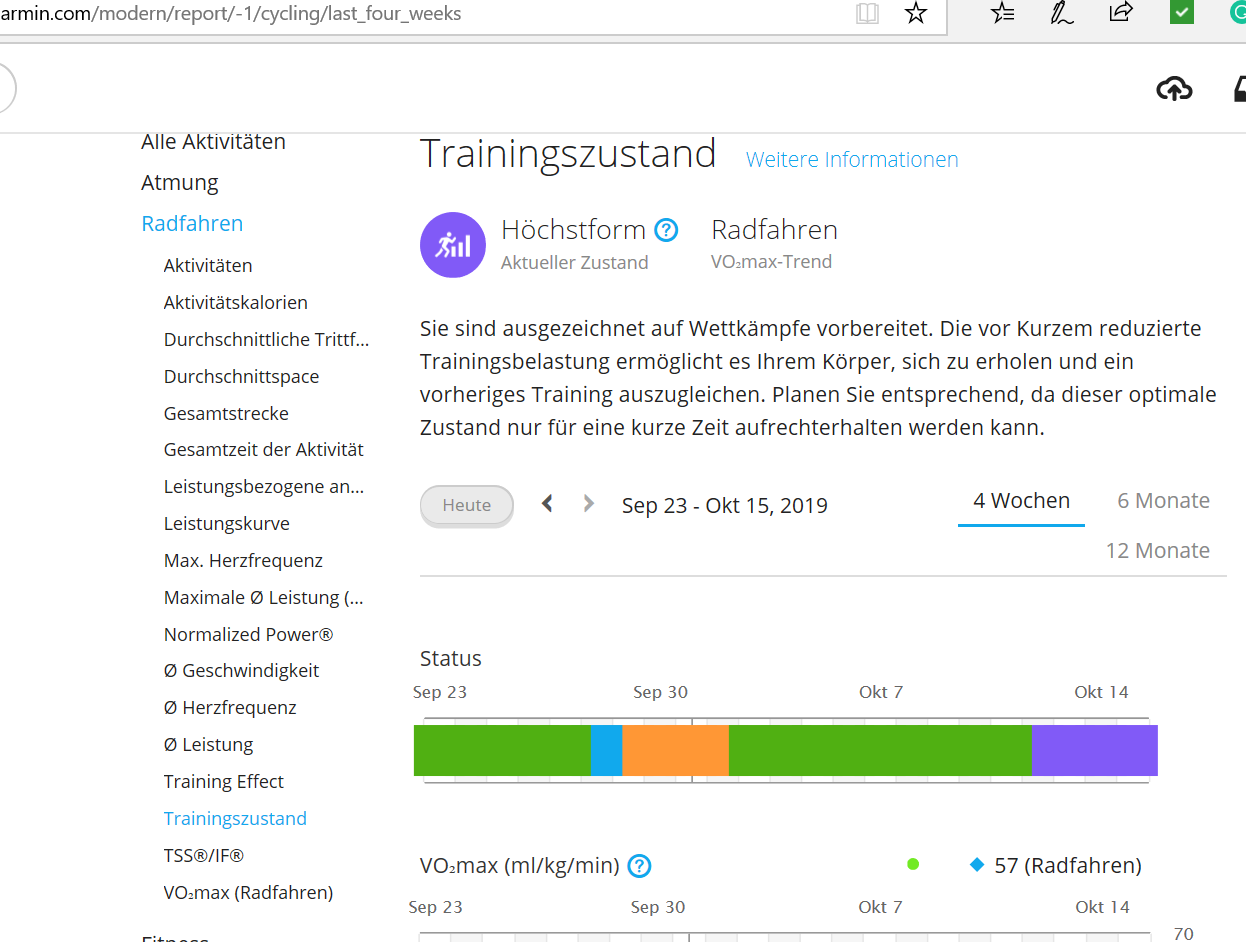The width and height of the screenshot is (1246, 942).
Task: Open help icon next to VO₂max heading
Action: point(639,866)
